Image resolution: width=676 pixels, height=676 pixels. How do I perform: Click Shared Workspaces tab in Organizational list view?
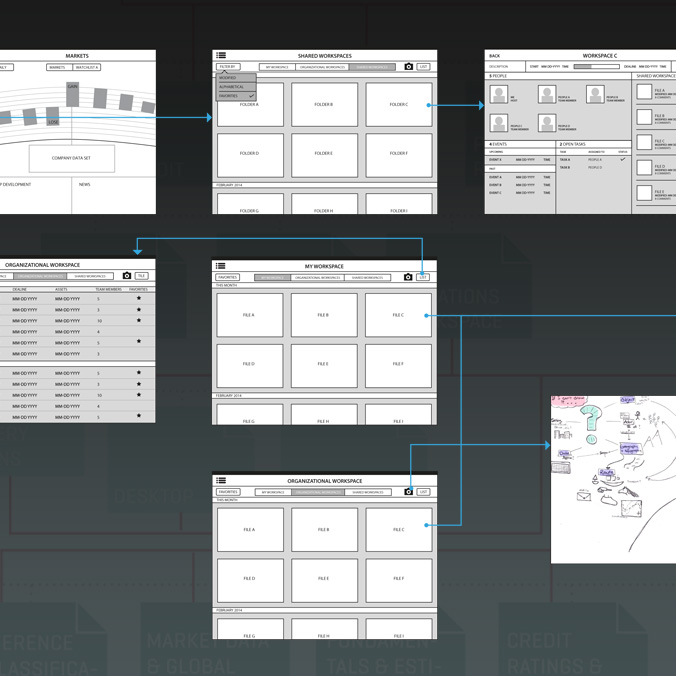click(x=90, y=276)
